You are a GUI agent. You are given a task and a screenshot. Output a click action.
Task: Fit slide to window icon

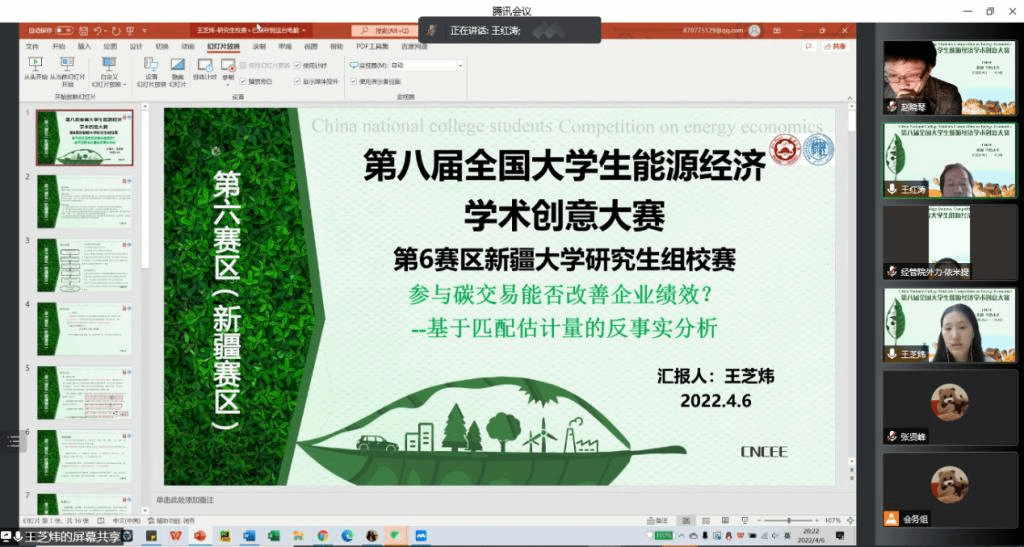click(x=850, y=520)
